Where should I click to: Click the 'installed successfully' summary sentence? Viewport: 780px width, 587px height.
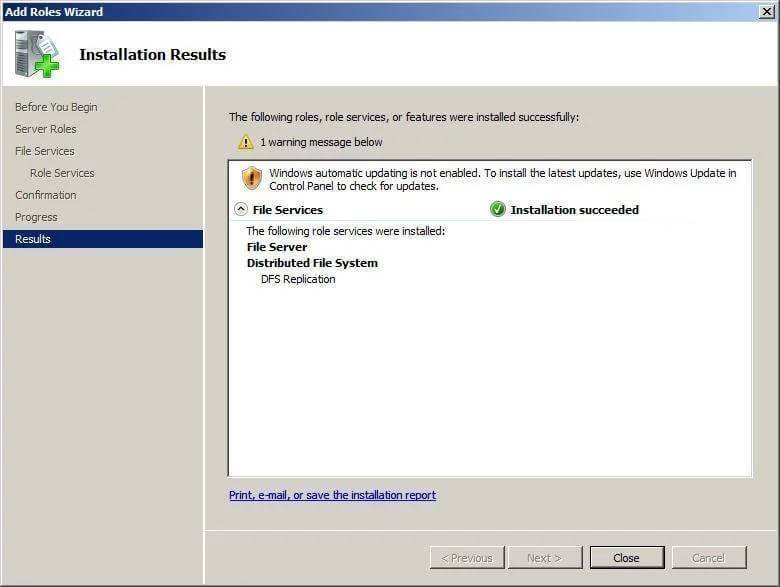pos(404,117)
